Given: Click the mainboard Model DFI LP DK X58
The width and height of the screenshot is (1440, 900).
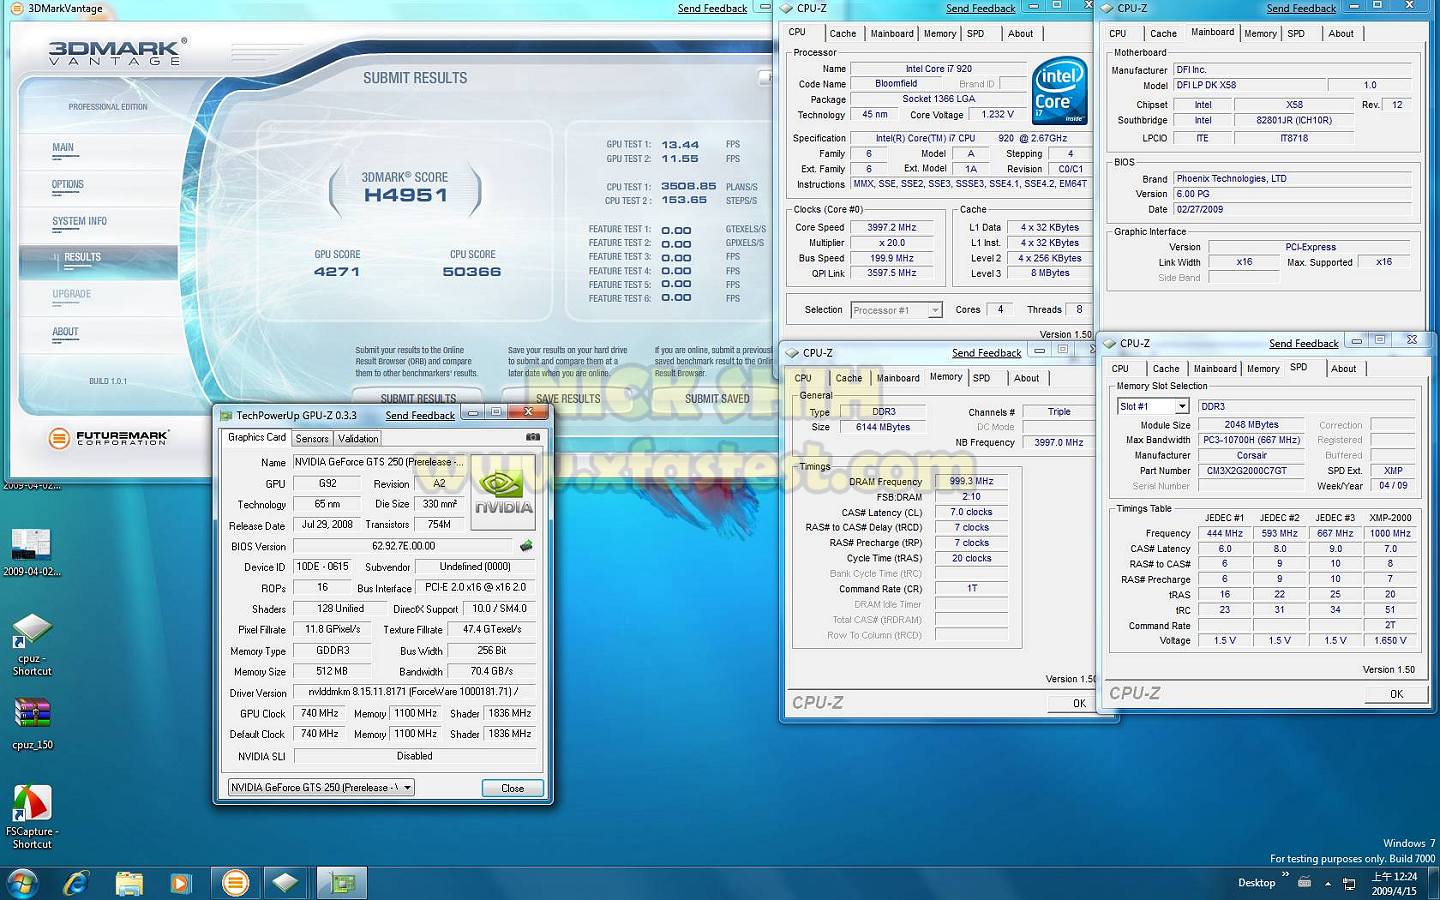Looking at the screenshot, I should (x=1249, y=85).
